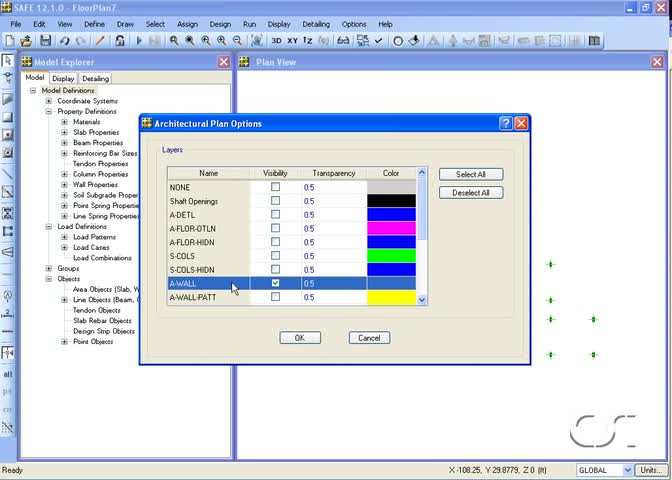Open the GLOBAL coordinate system dropdown

tap(627, 470)
